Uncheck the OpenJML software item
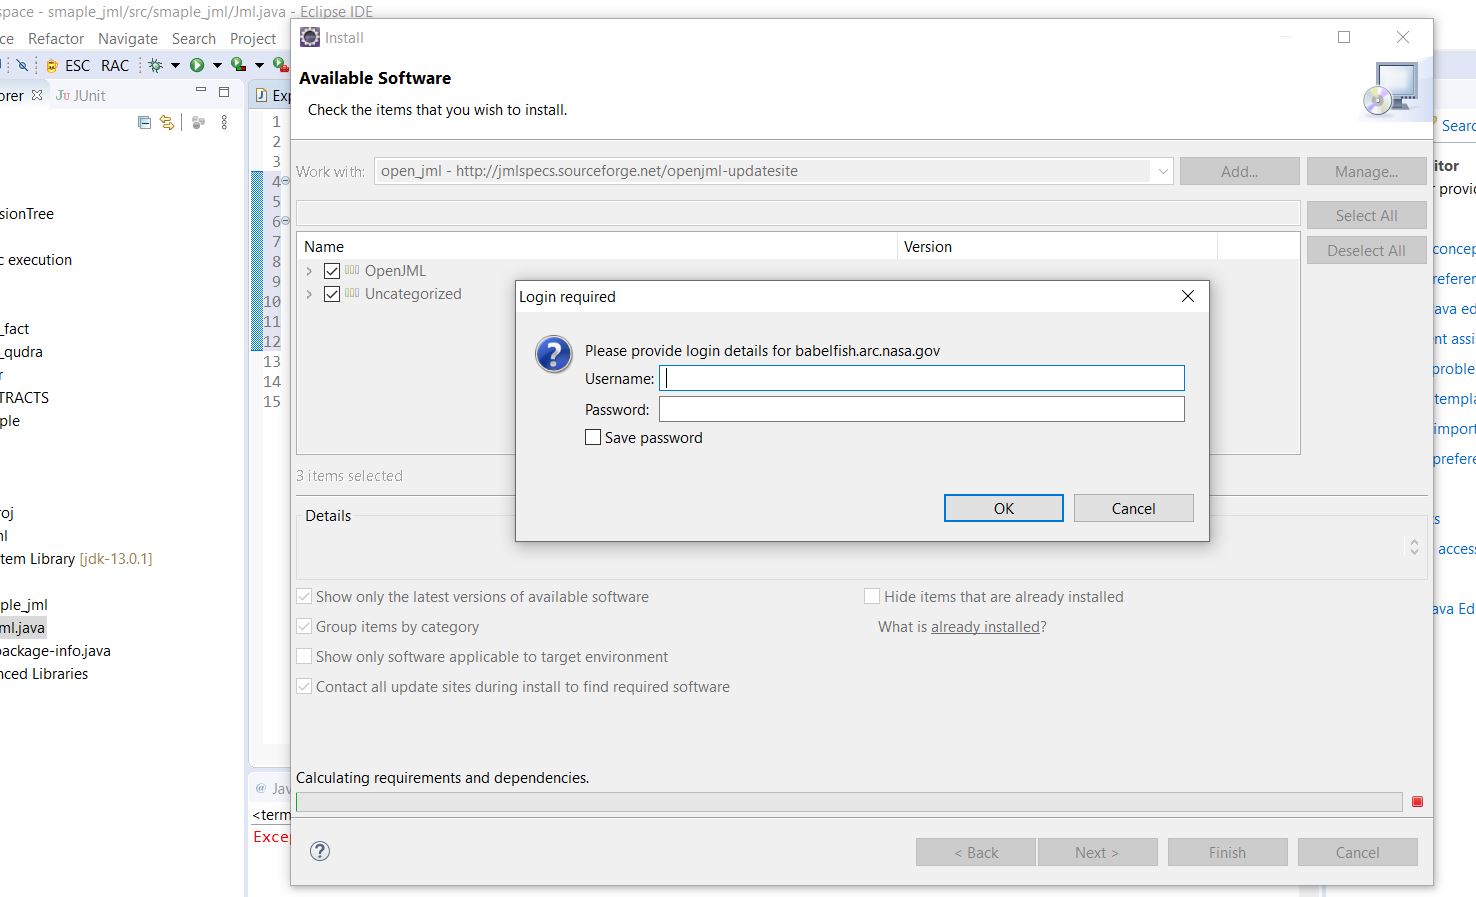This screenshot has width=1476, height=897. click(332, 270)
